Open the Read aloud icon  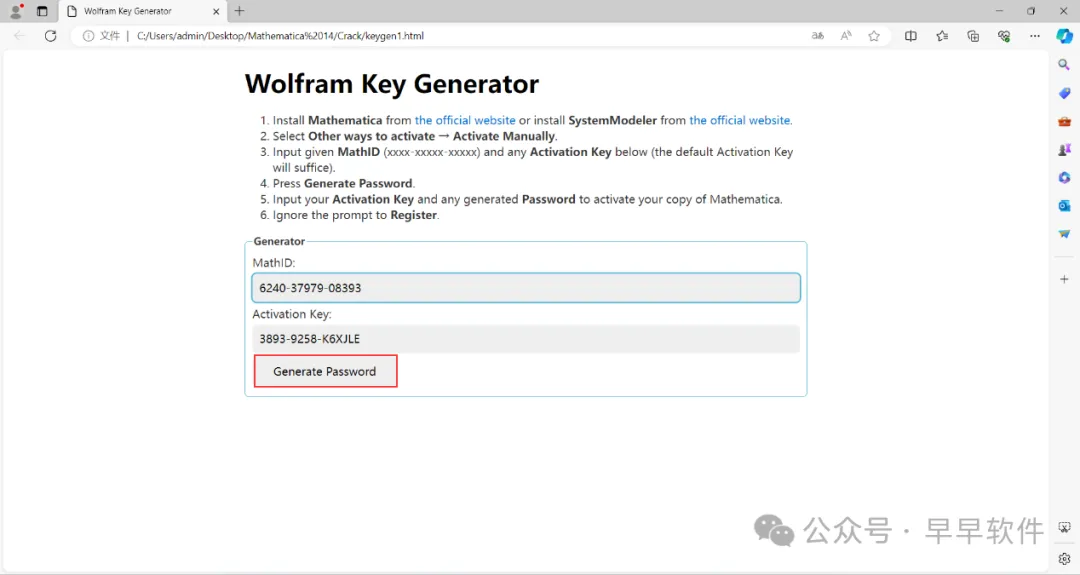click(x=846, y=36)
